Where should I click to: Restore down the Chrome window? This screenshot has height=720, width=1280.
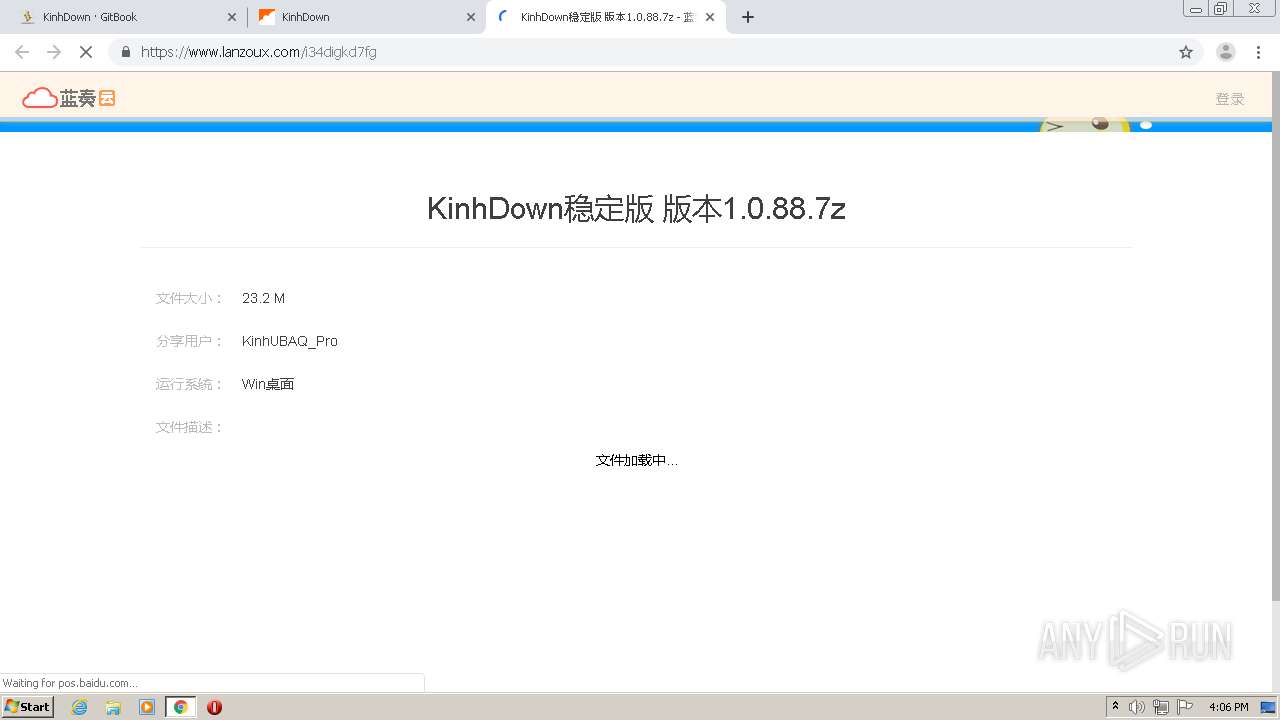coord(1221,9)
